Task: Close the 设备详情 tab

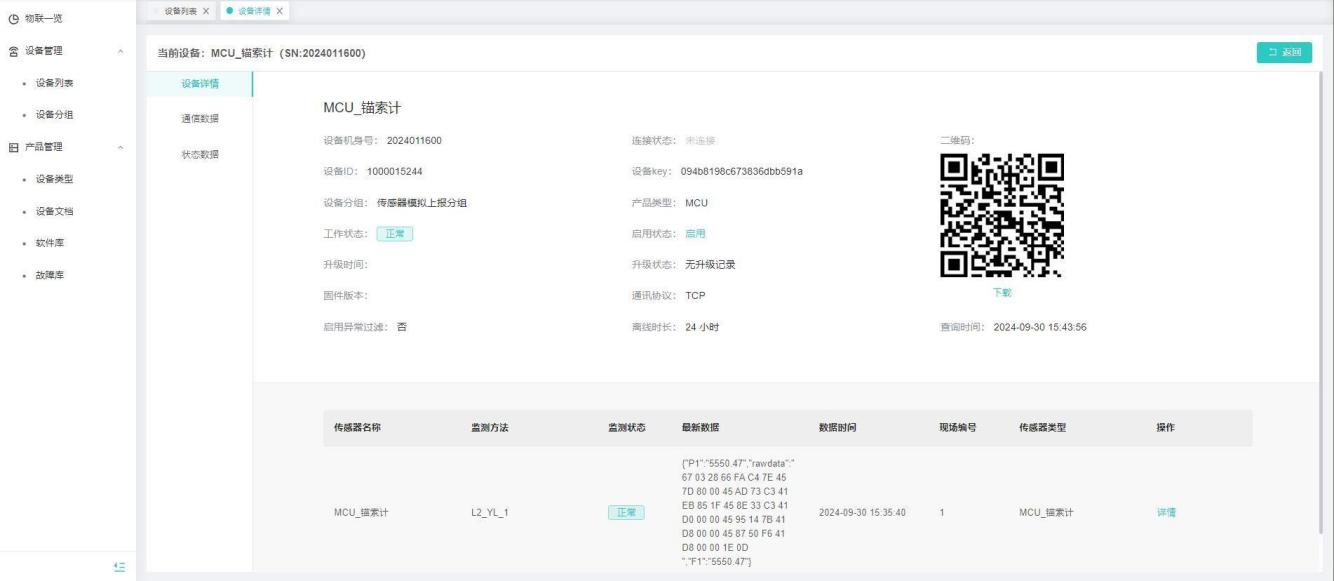Action: [279, 11]
